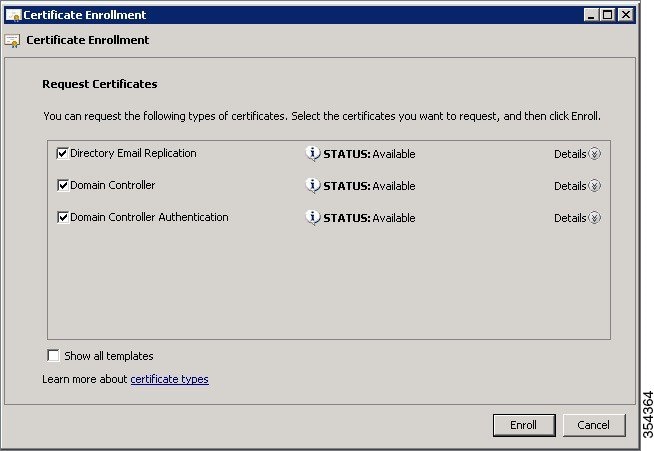Select the Directory Email Replication template label
The image size is (654, 451).
click(133, 153)
